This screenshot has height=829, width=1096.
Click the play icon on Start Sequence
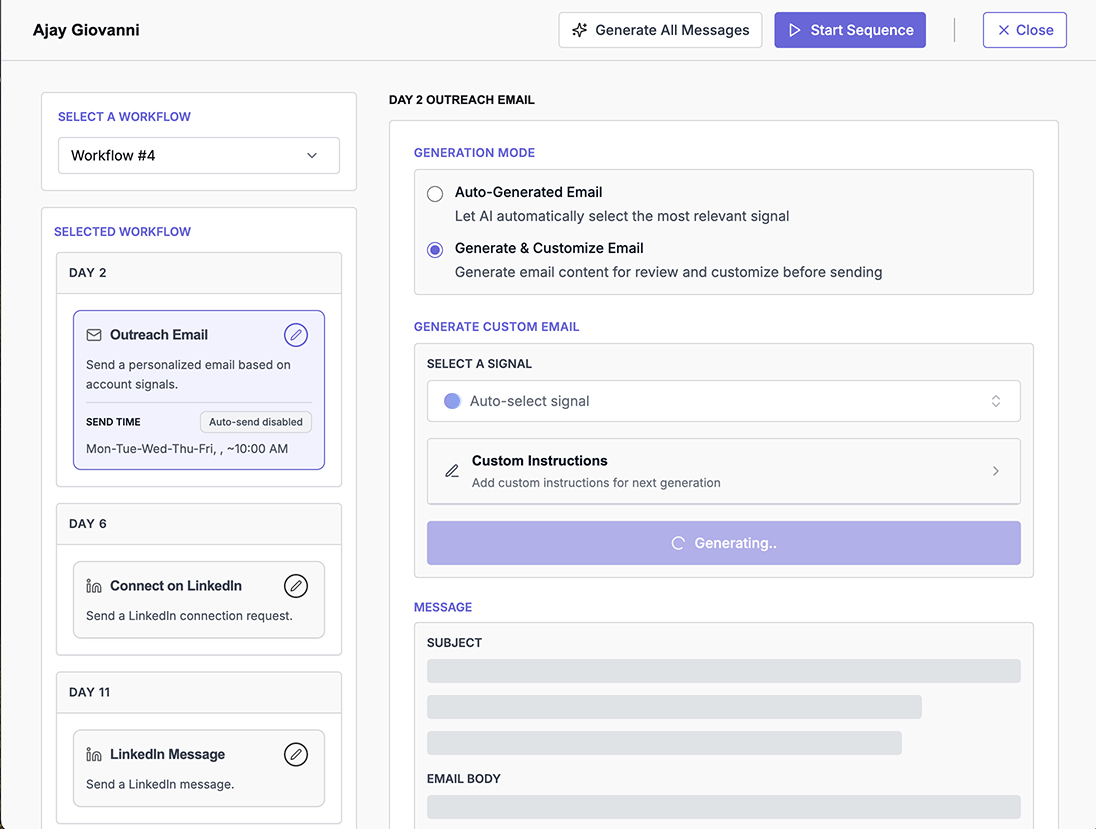coord(795,30)
